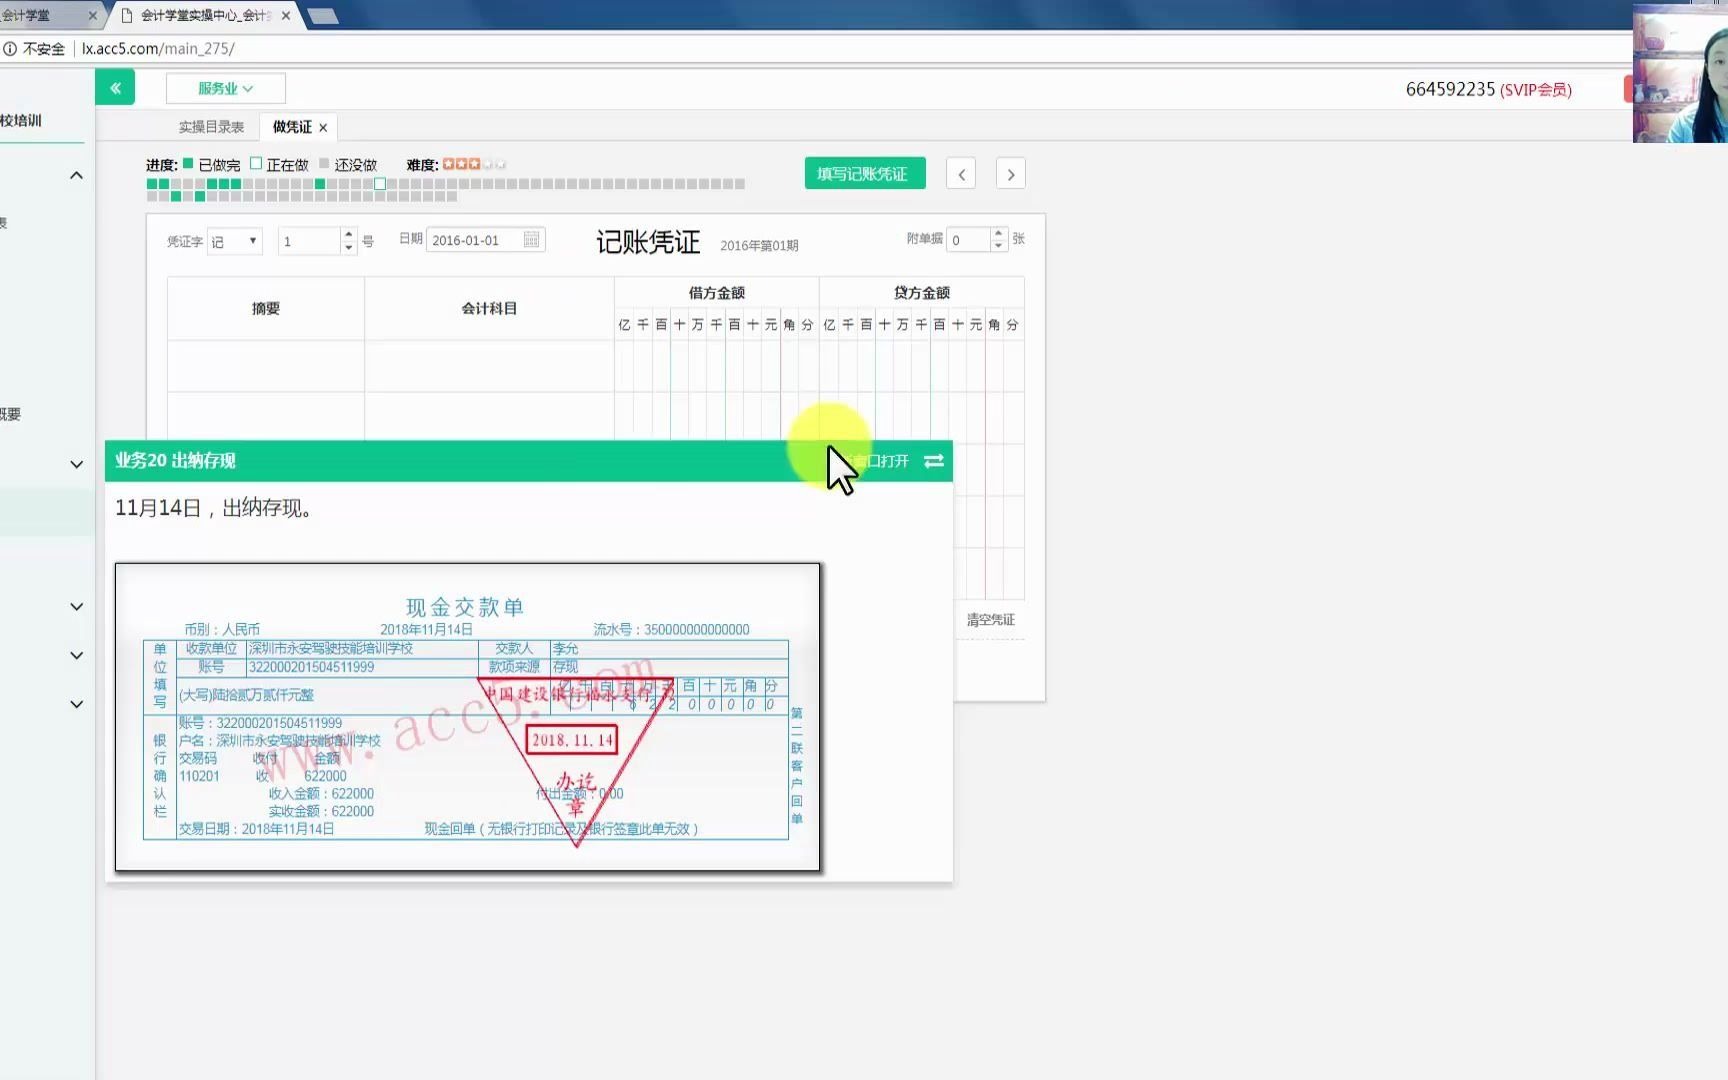
Task: Decrease the 附单据 count with the down arrow
Action: click(x=998, y=246)
